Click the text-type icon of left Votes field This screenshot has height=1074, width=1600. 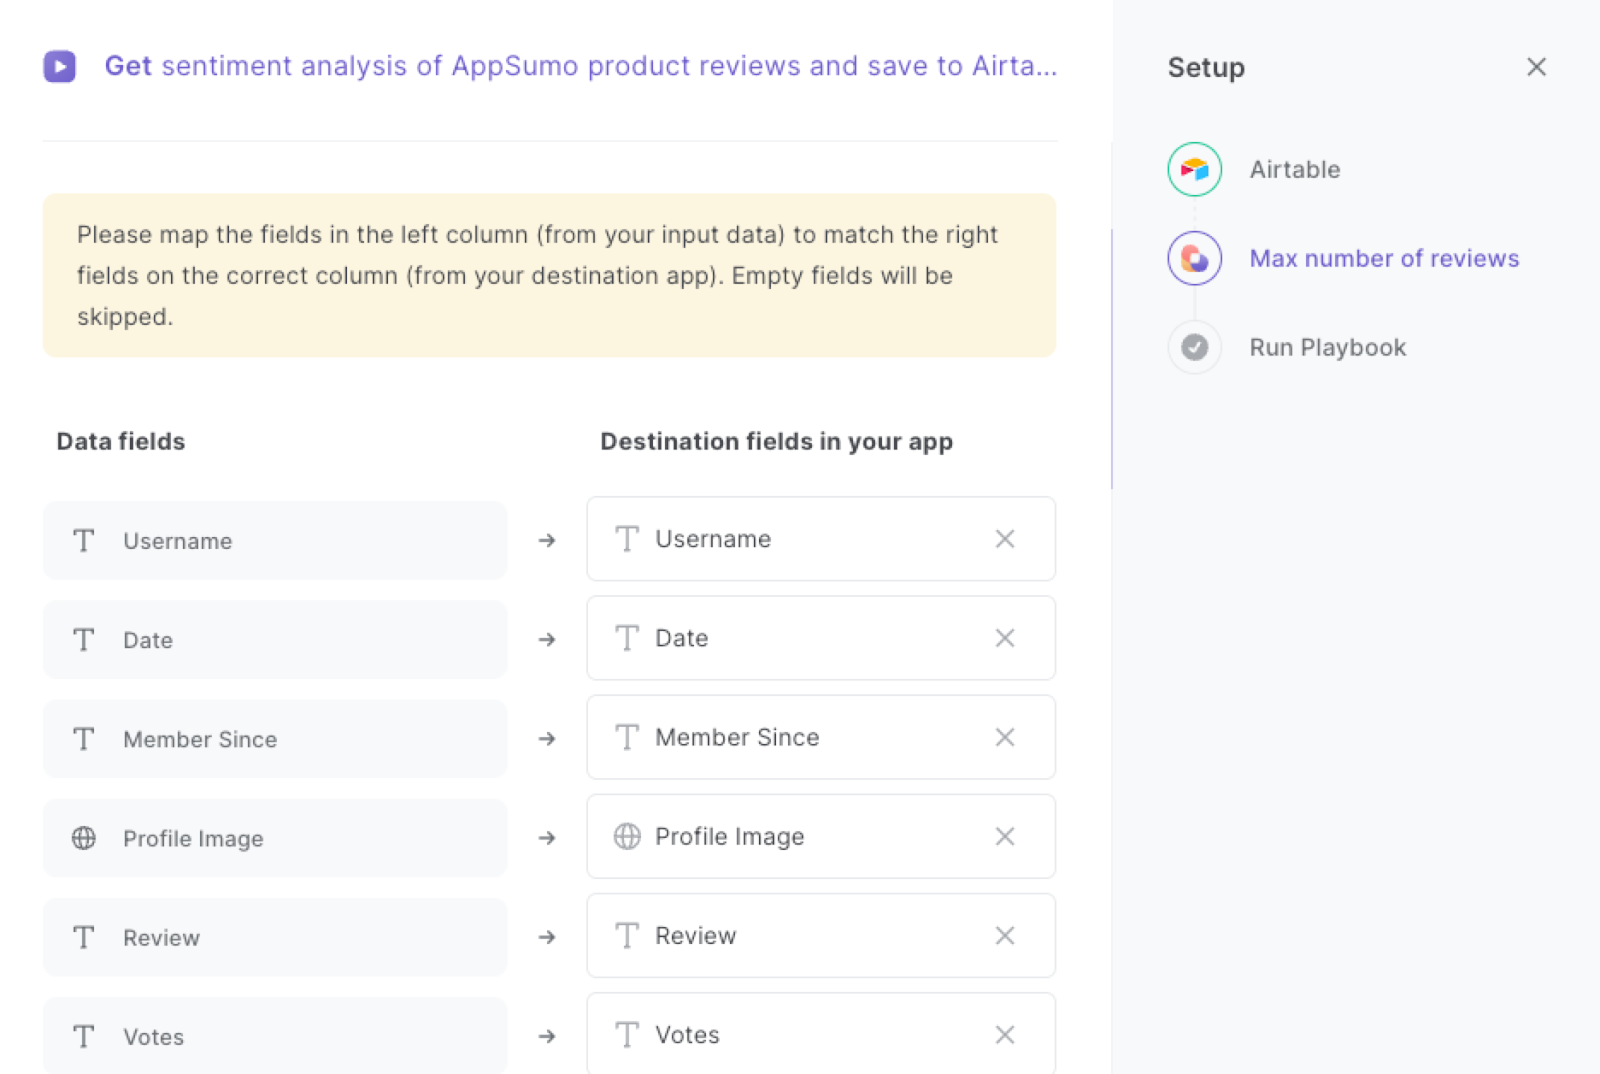pyautogui.click(x=84, y=1035)
